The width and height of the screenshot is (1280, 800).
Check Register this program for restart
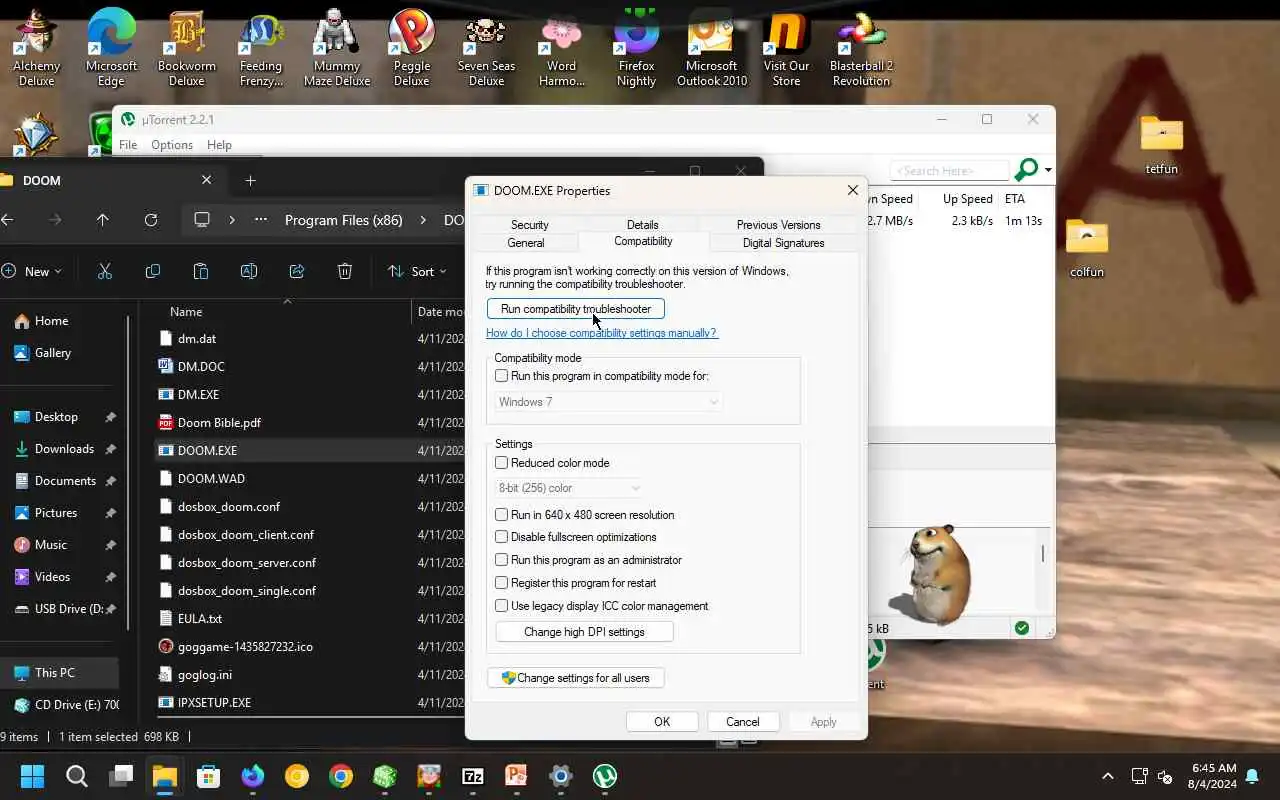[502, 583]
